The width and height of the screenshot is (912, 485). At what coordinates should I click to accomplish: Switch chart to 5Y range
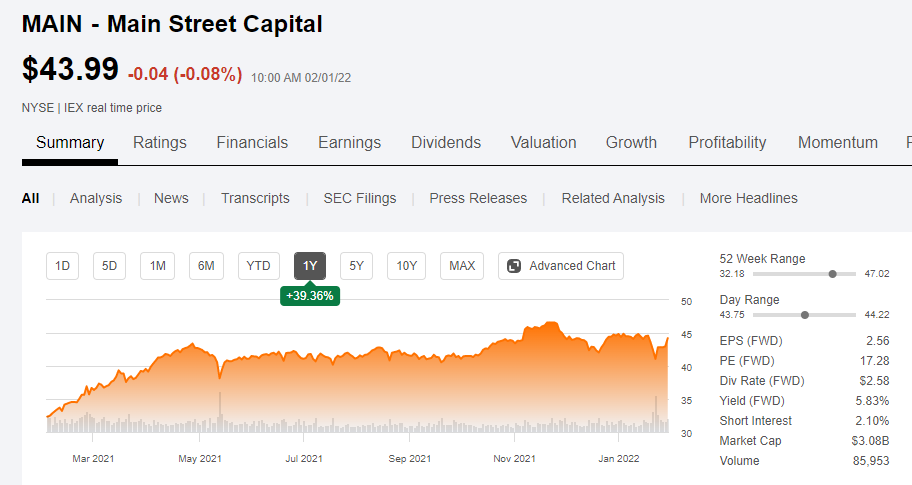(x=357, y=266)
